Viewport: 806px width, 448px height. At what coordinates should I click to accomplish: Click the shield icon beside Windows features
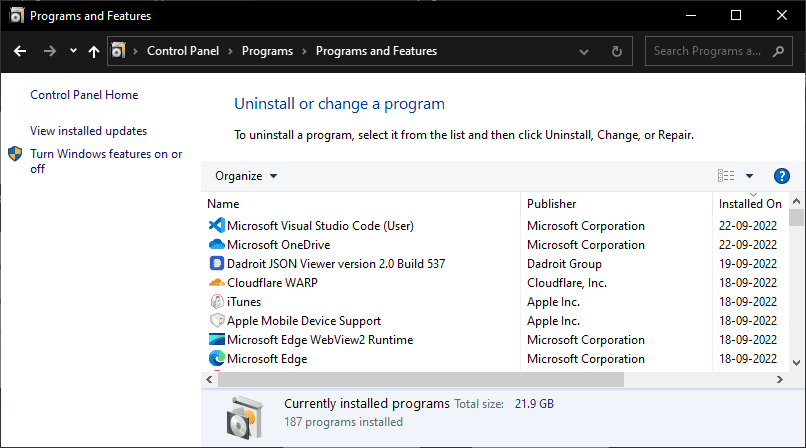[x=15, y=154]
